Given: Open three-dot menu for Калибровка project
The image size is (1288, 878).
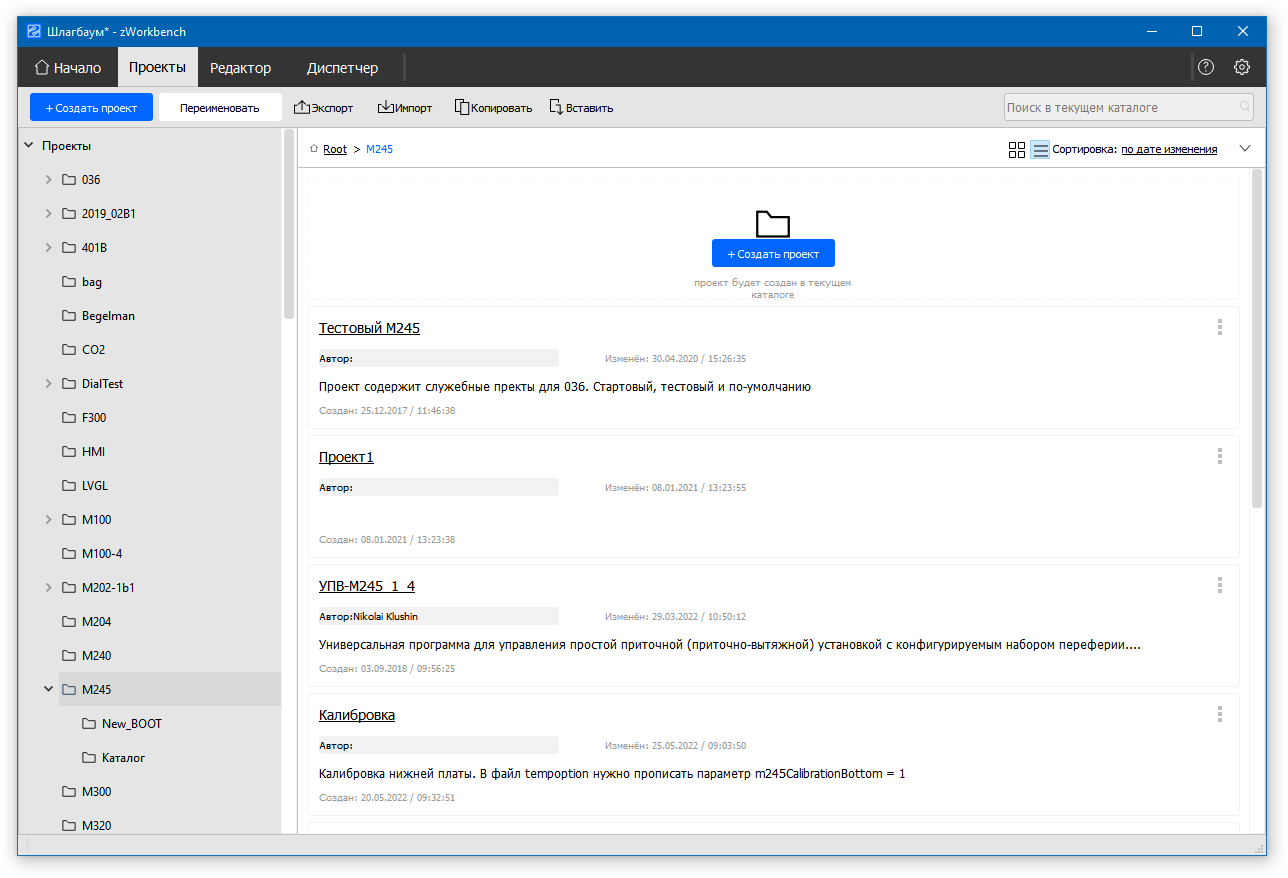Looking at the screenshot, I should click(1220, 714).
